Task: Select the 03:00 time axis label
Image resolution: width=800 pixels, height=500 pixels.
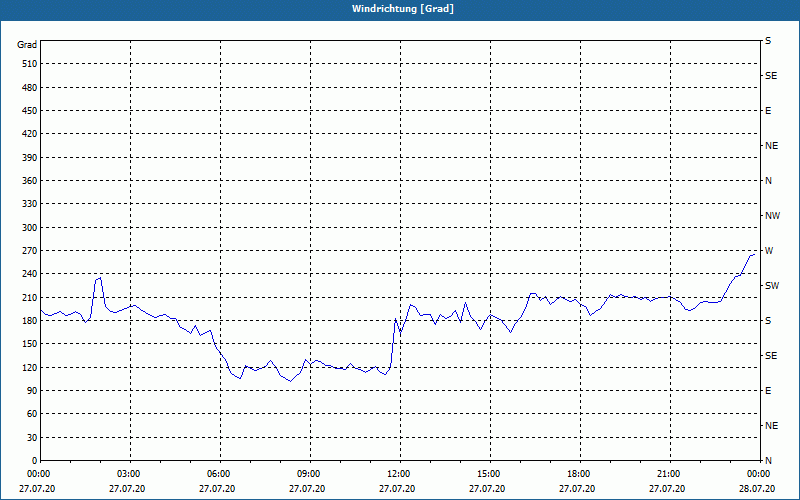Action: click(x=127, y=474)
